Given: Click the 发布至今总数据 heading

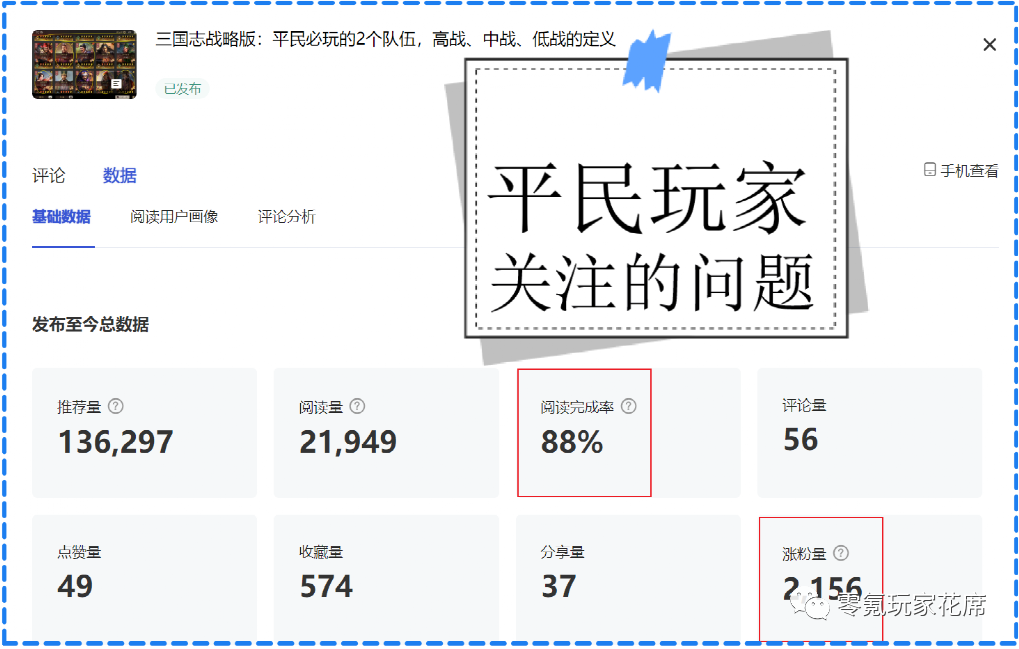Looking at the screenshot, I should (x=90, y=324).
